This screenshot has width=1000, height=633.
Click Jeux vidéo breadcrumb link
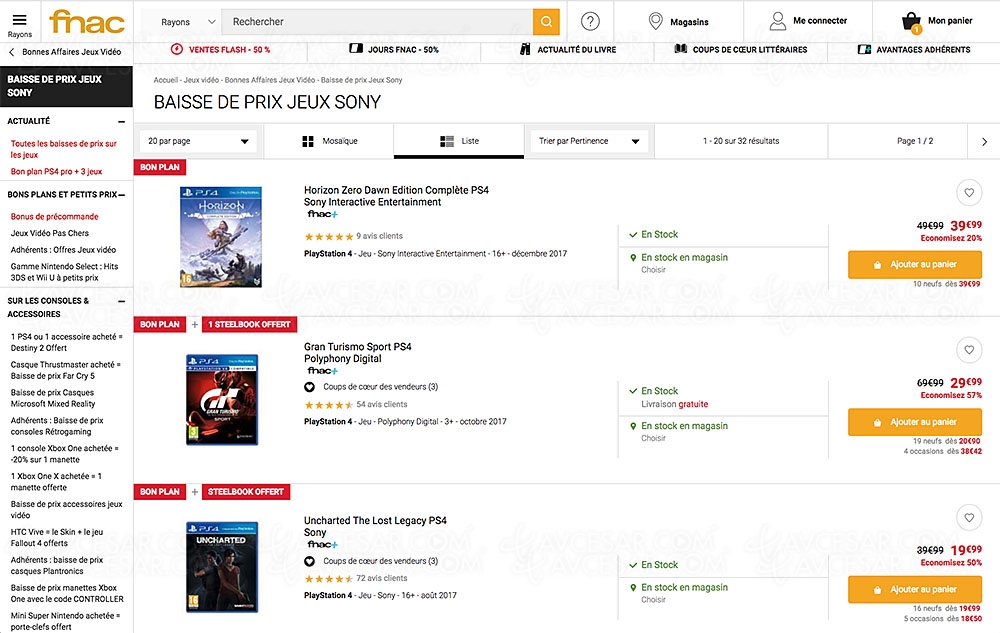pyautogui.click(x=201, y=80)
